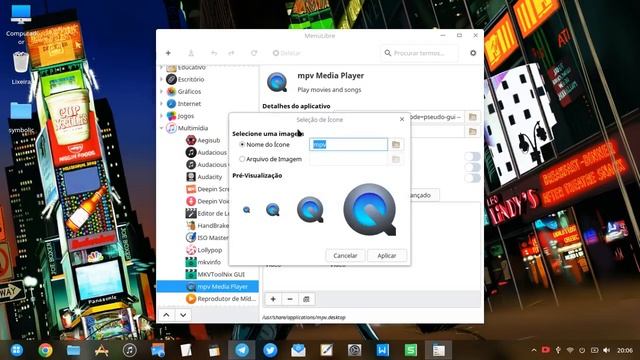Click the Cancelar button
Screen dimensions: 640x360
click(345, 256)
